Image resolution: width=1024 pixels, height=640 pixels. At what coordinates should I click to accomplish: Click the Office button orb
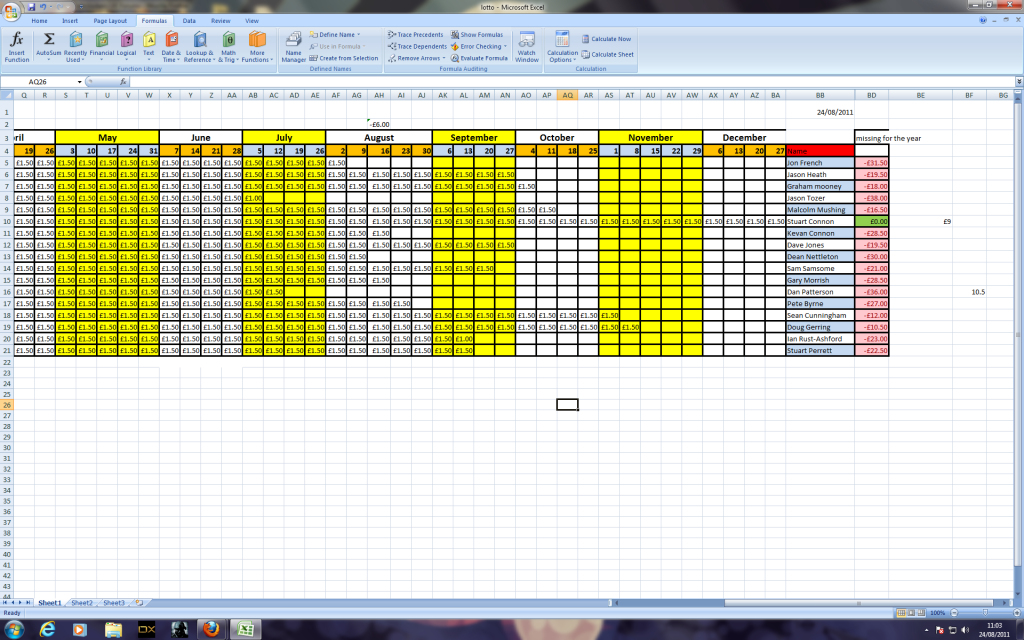(x=11, y=11)
